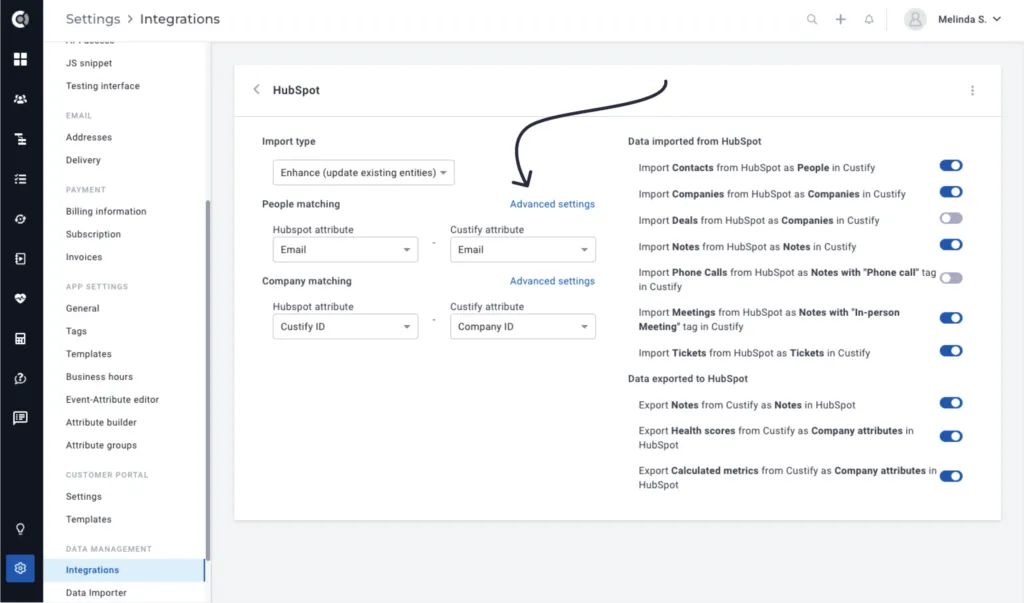Click the hierarchy tree icon in left rail
The image size is (1024, 603).
tap(20, 139)
